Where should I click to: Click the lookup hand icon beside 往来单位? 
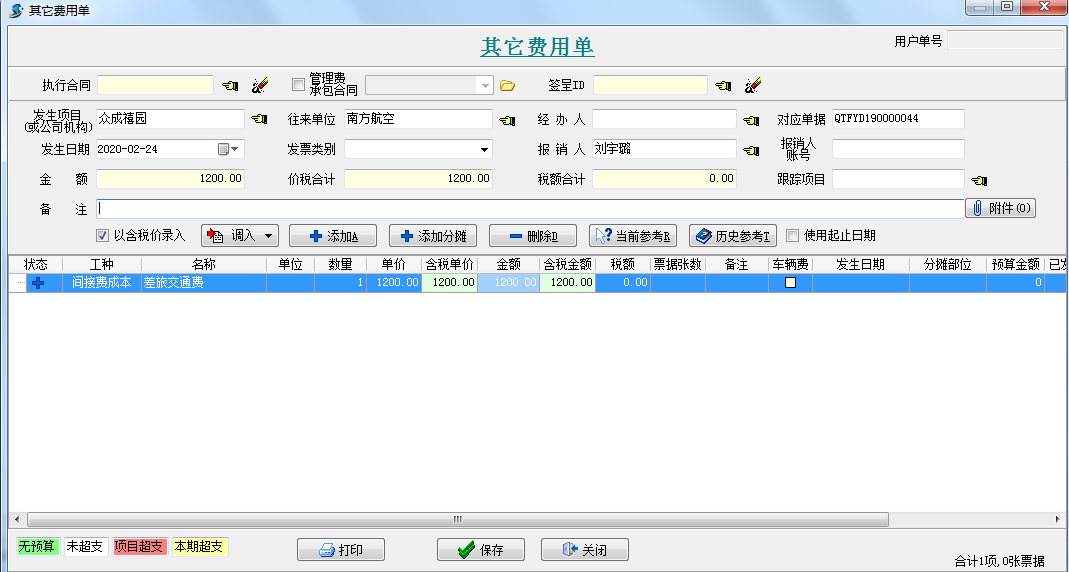coord(507,121)
